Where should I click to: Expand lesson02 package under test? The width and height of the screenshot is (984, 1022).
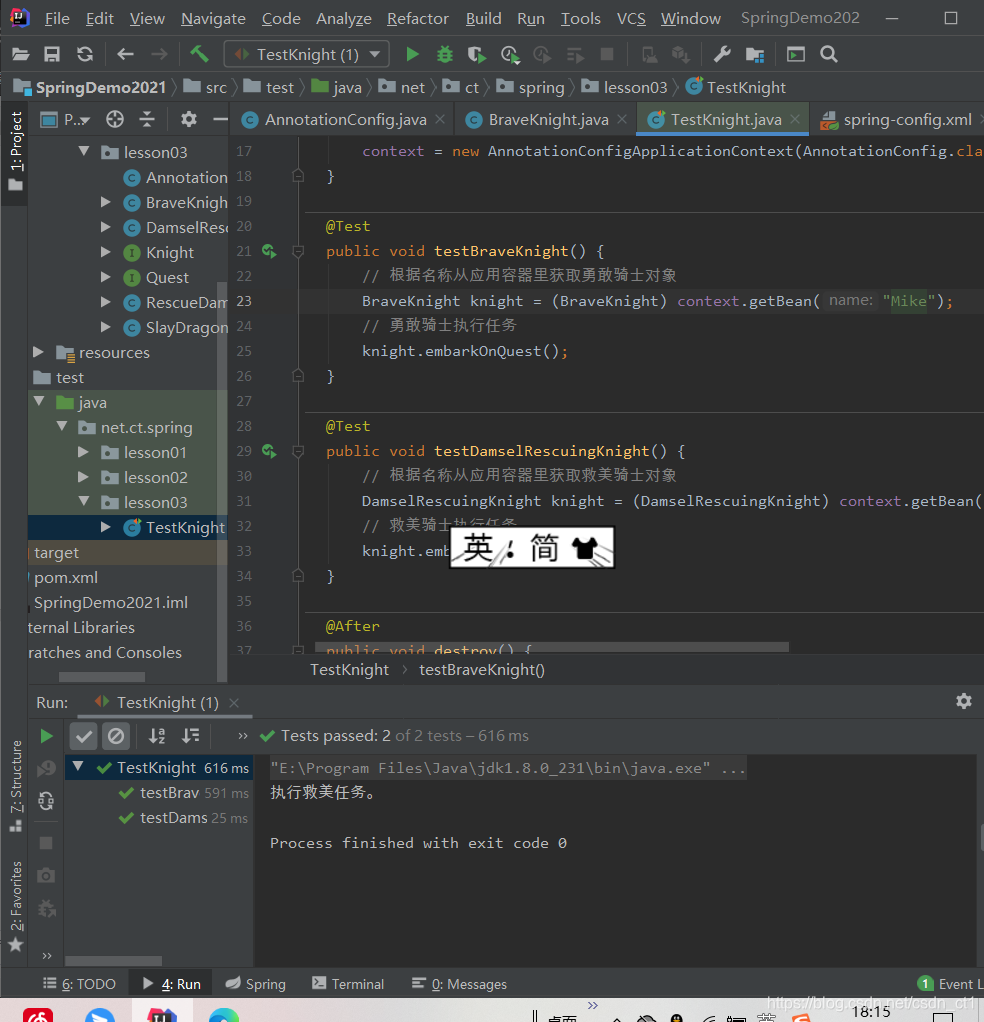tap(83, 477)
